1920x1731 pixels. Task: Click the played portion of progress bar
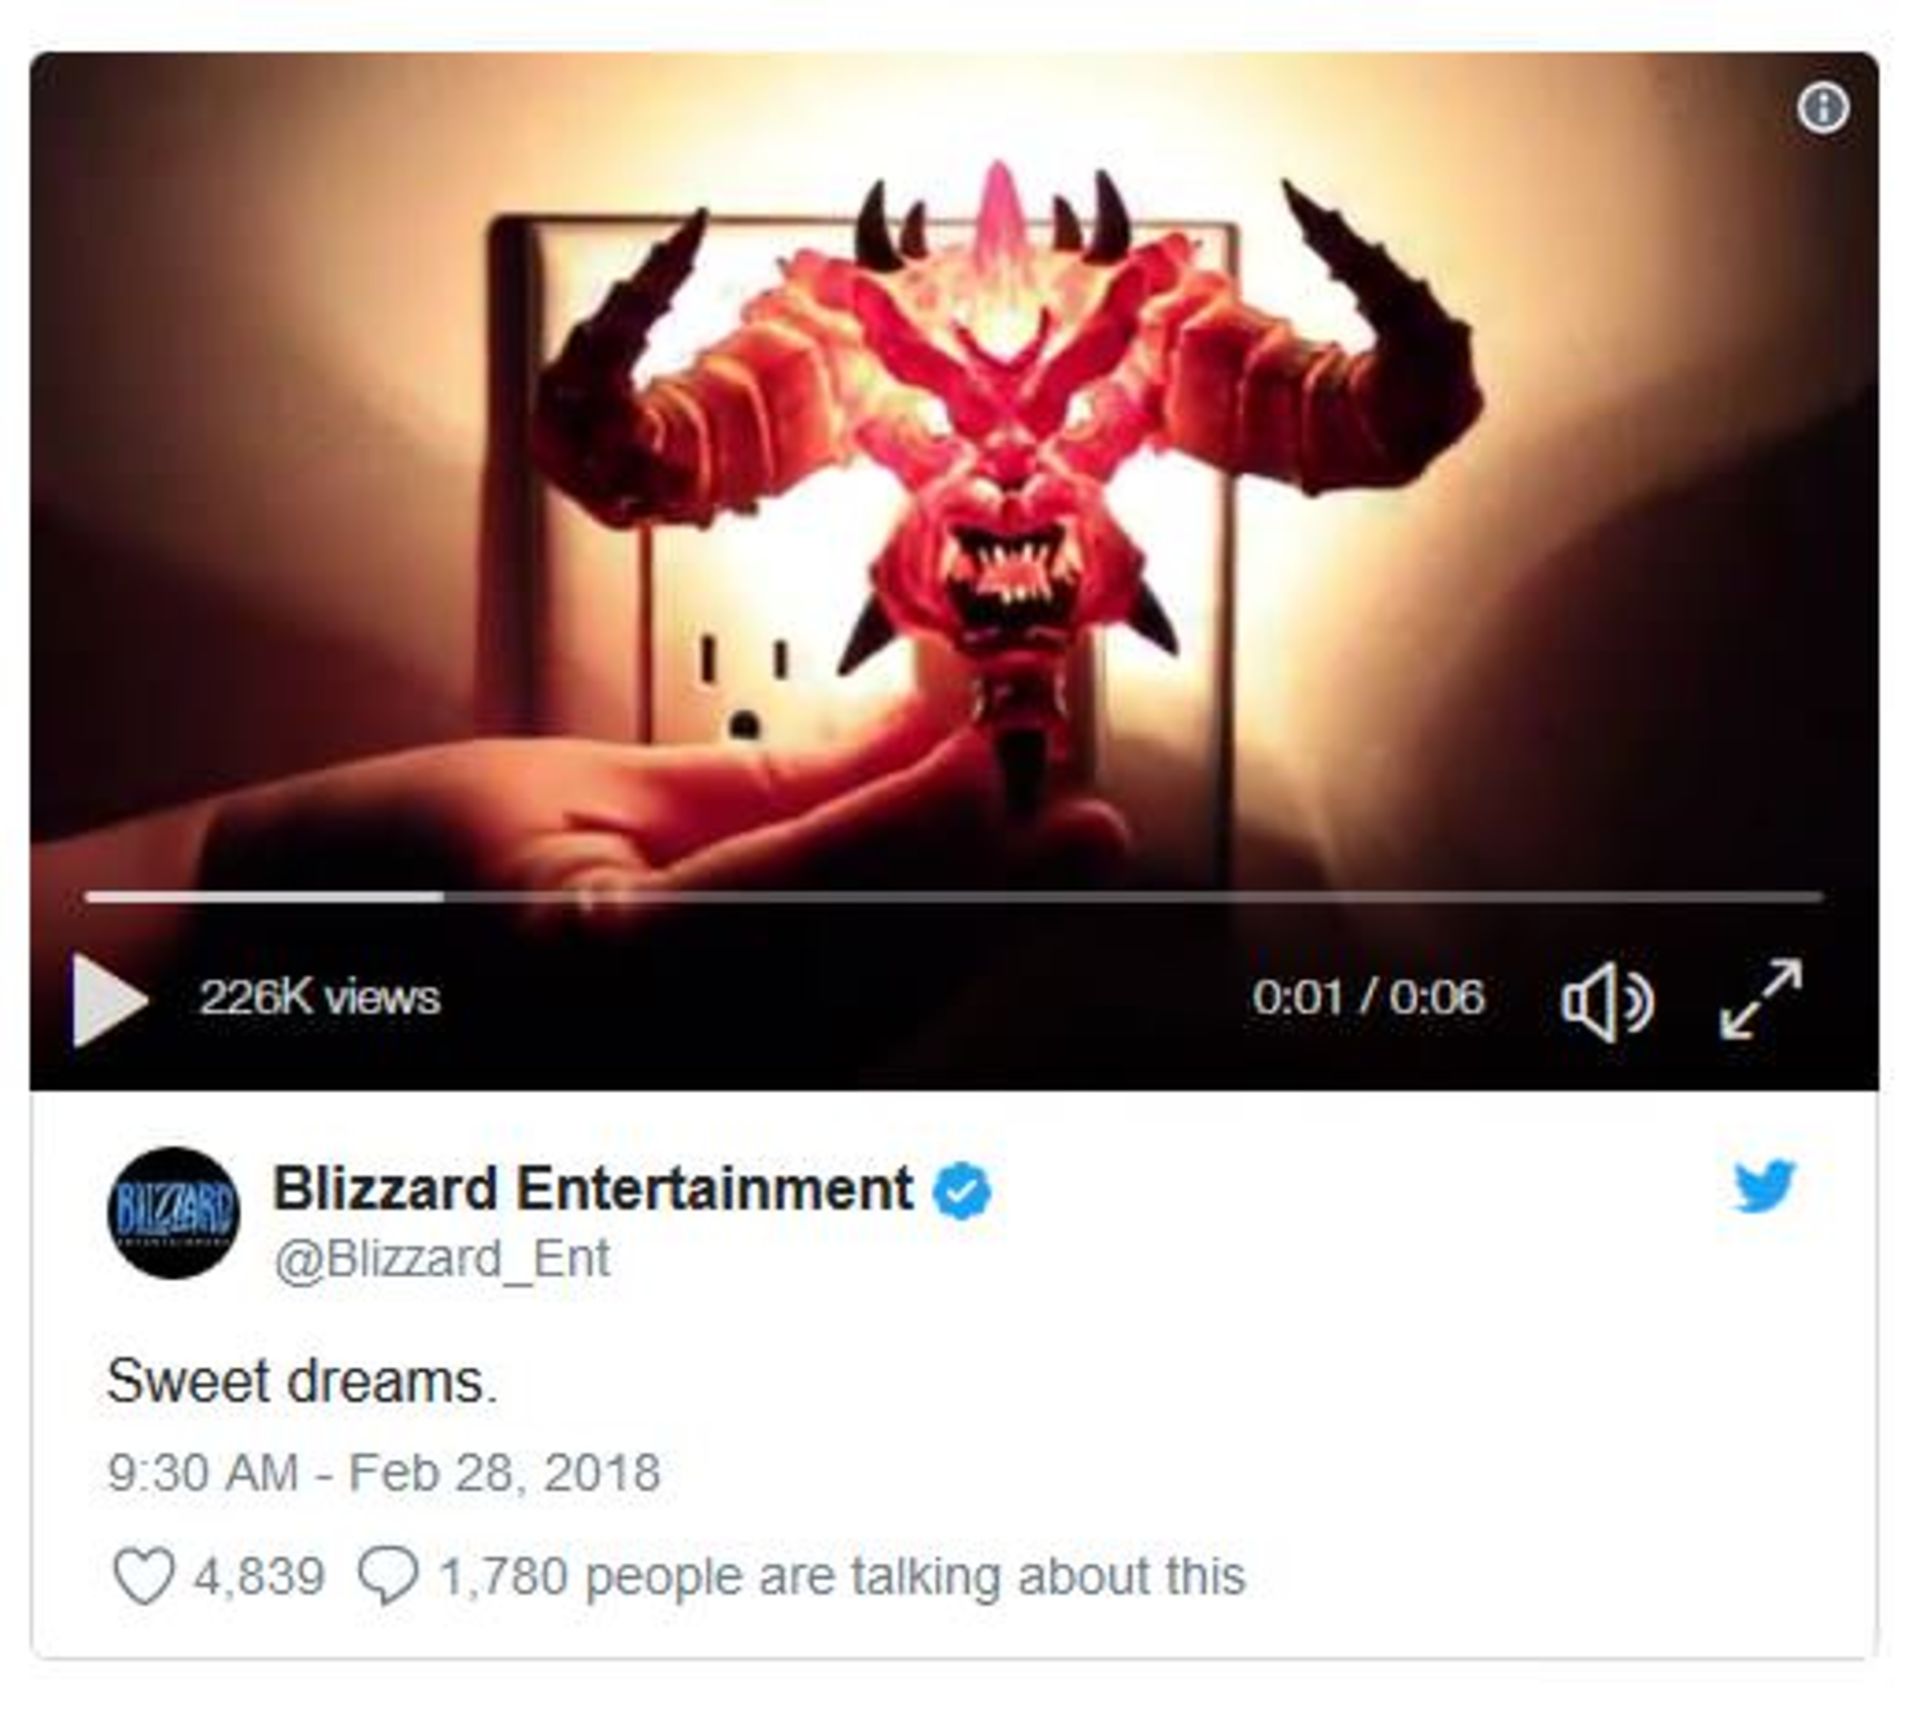point(265,897)
